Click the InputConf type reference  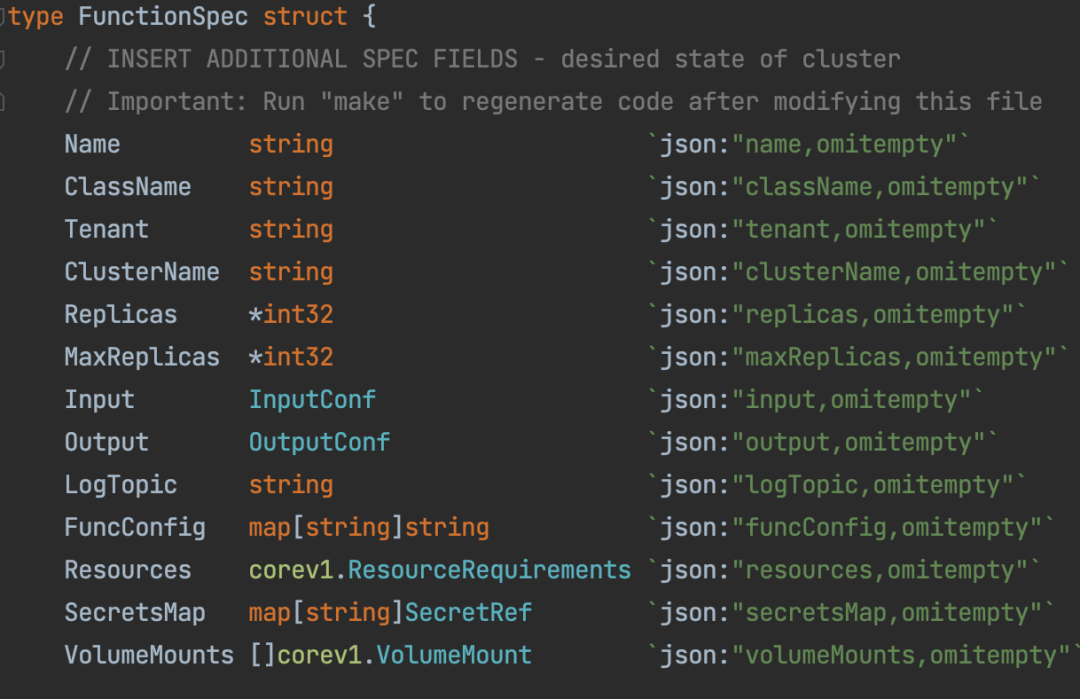pos(312,400)
